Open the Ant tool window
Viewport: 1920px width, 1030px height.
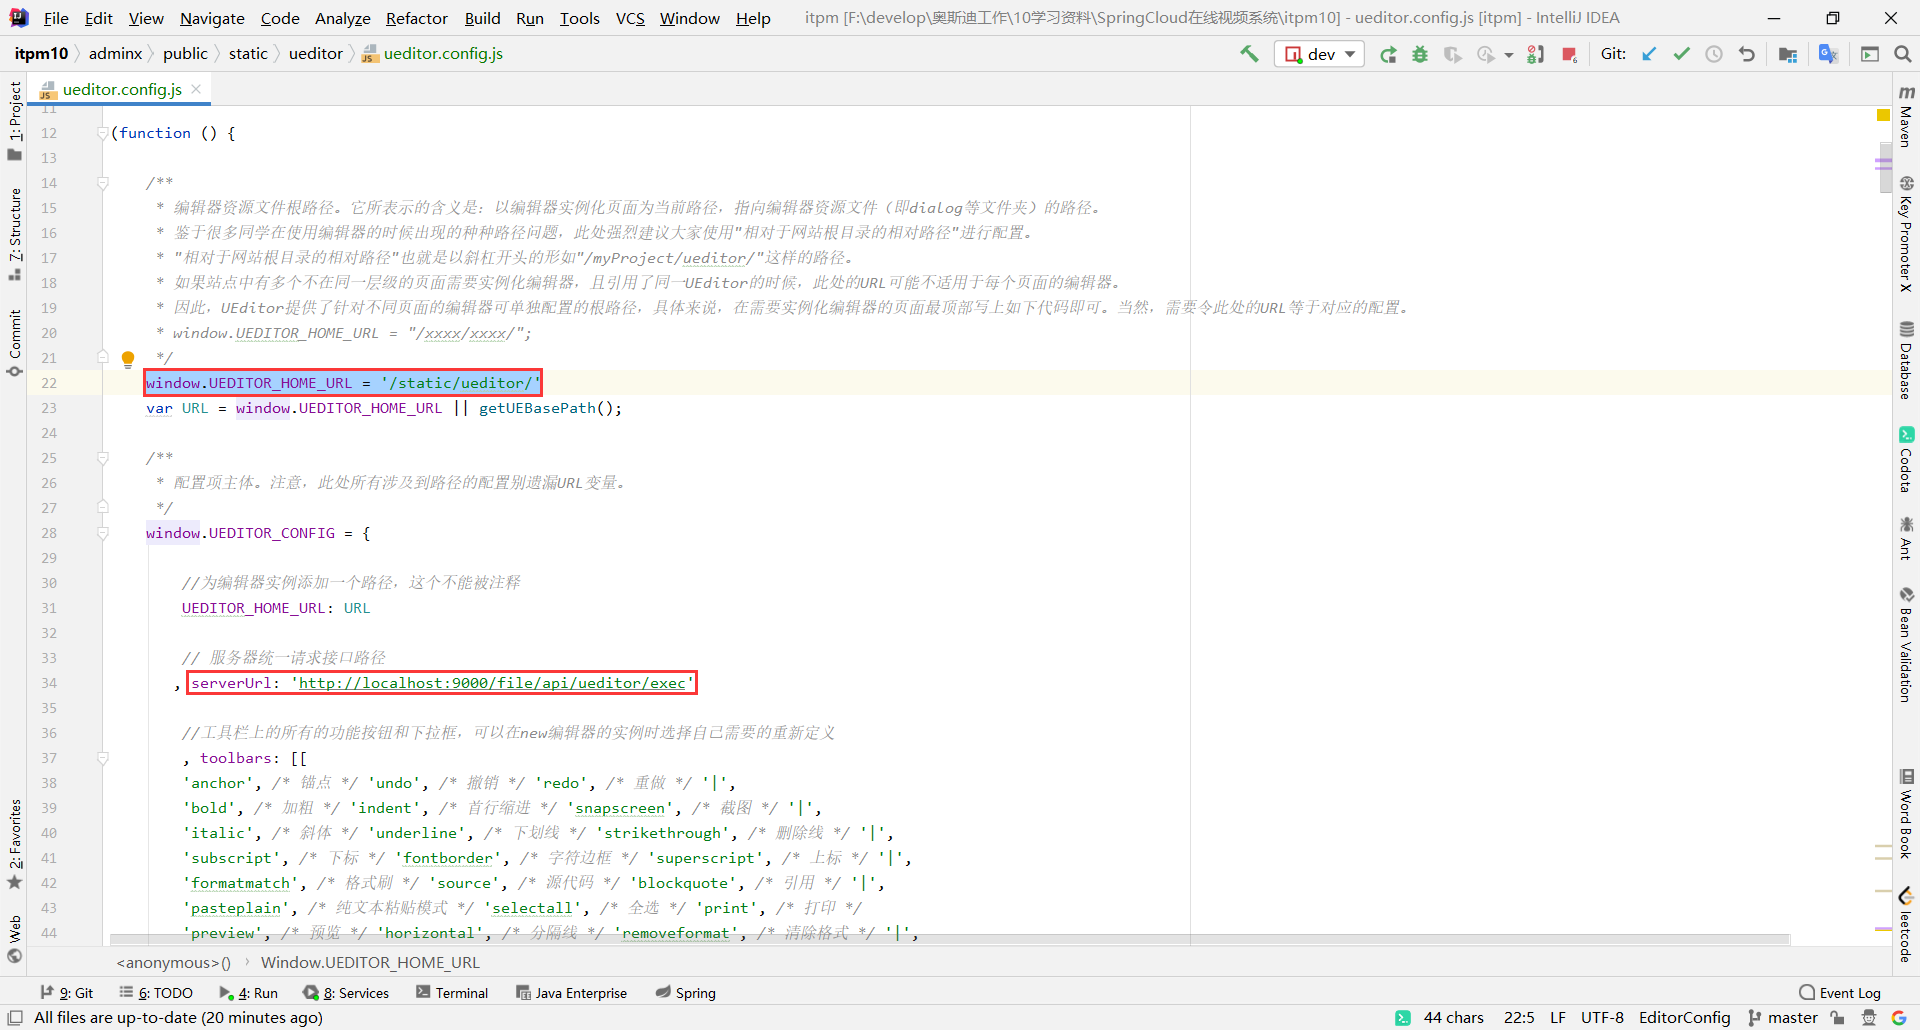click(x=1906, y=538)
